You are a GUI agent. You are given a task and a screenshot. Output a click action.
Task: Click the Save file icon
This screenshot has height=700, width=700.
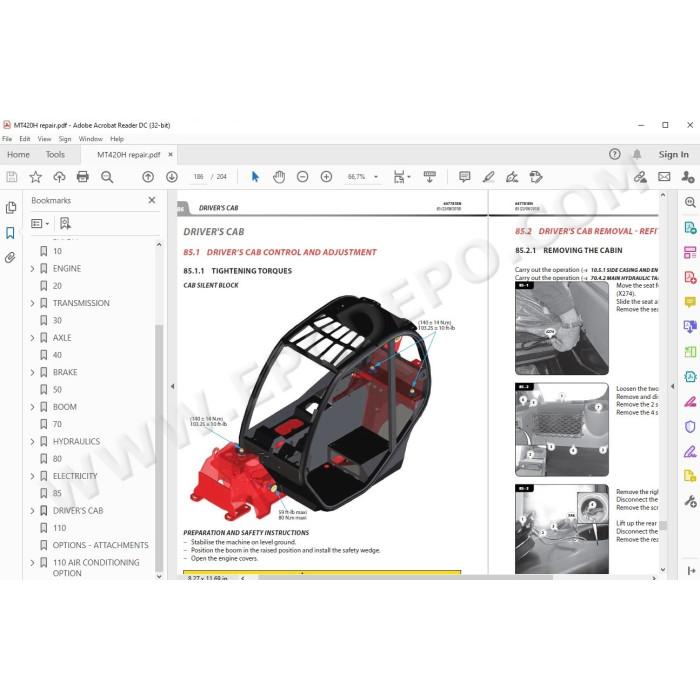coord(12,177)
